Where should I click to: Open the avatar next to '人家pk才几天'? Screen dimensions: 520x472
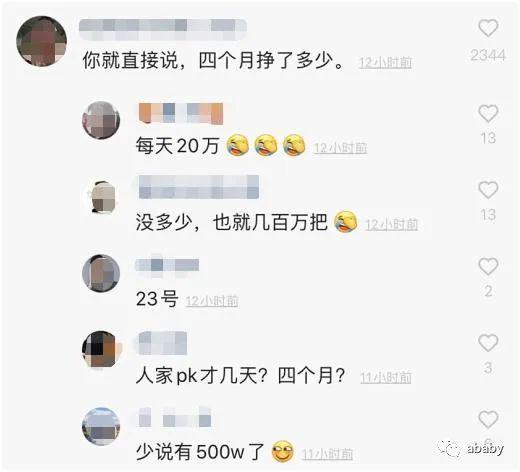(102, 349)
